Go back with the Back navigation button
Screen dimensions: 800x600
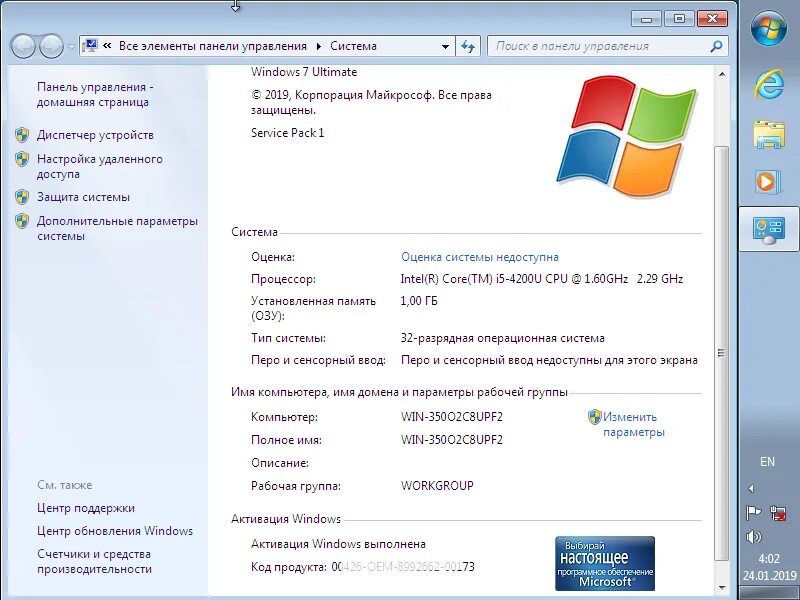pos(23,46)
